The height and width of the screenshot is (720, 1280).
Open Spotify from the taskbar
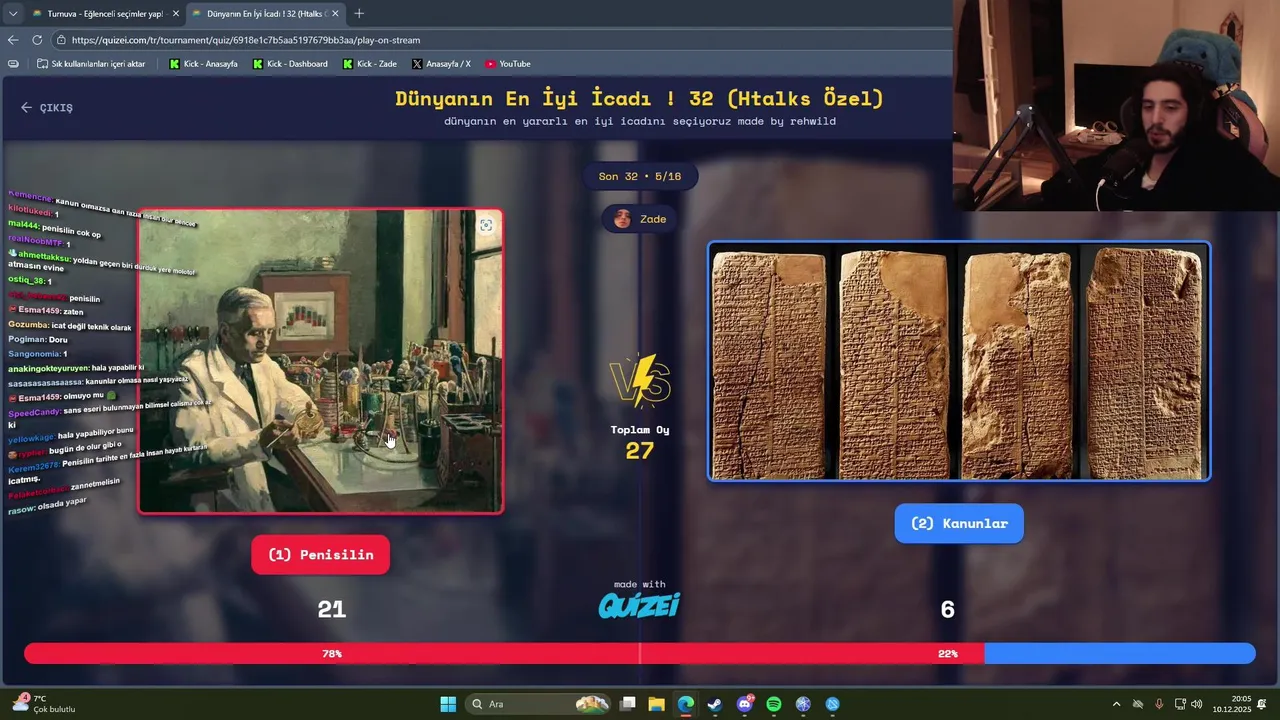point(774,704)
